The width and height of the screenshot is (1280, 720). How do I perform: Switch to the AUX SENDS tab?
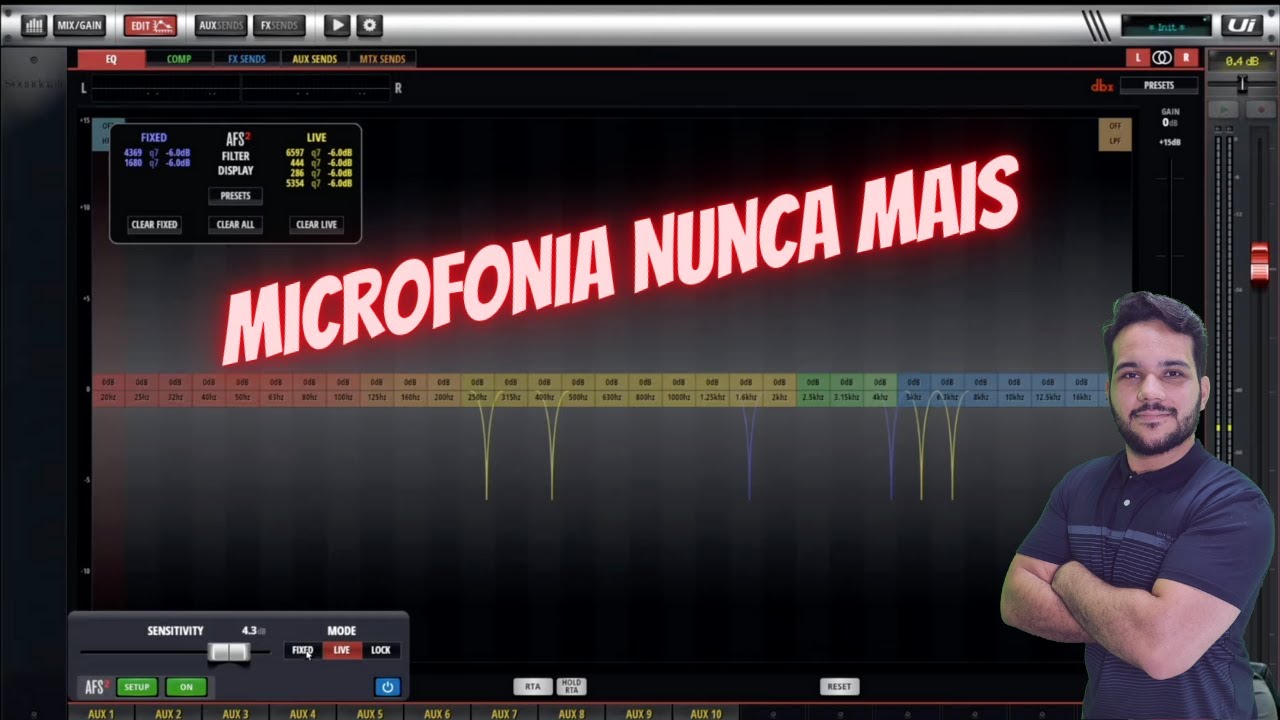tap(314, 59)
